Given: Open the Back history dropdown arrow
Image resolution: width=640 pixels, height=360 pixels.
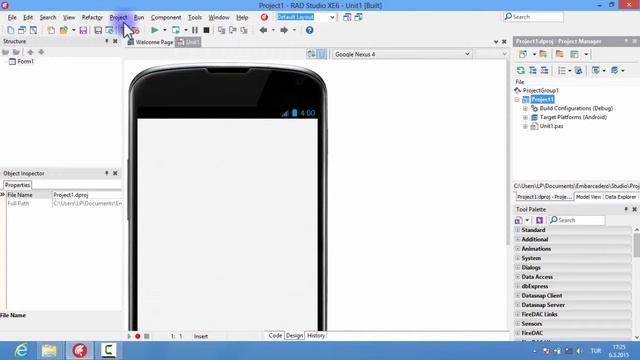Looking at the screenshot, I should tap(273, 30).
